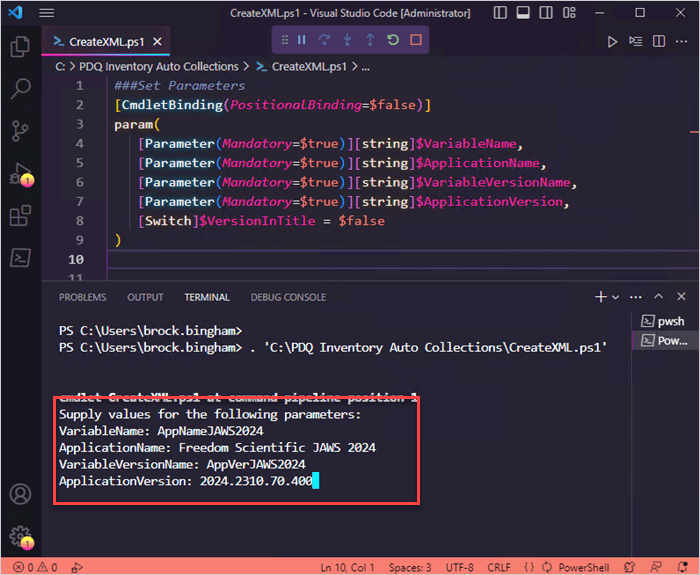
Task: Open terminal panel More Actions menu
Action: (x=636, y=297)
